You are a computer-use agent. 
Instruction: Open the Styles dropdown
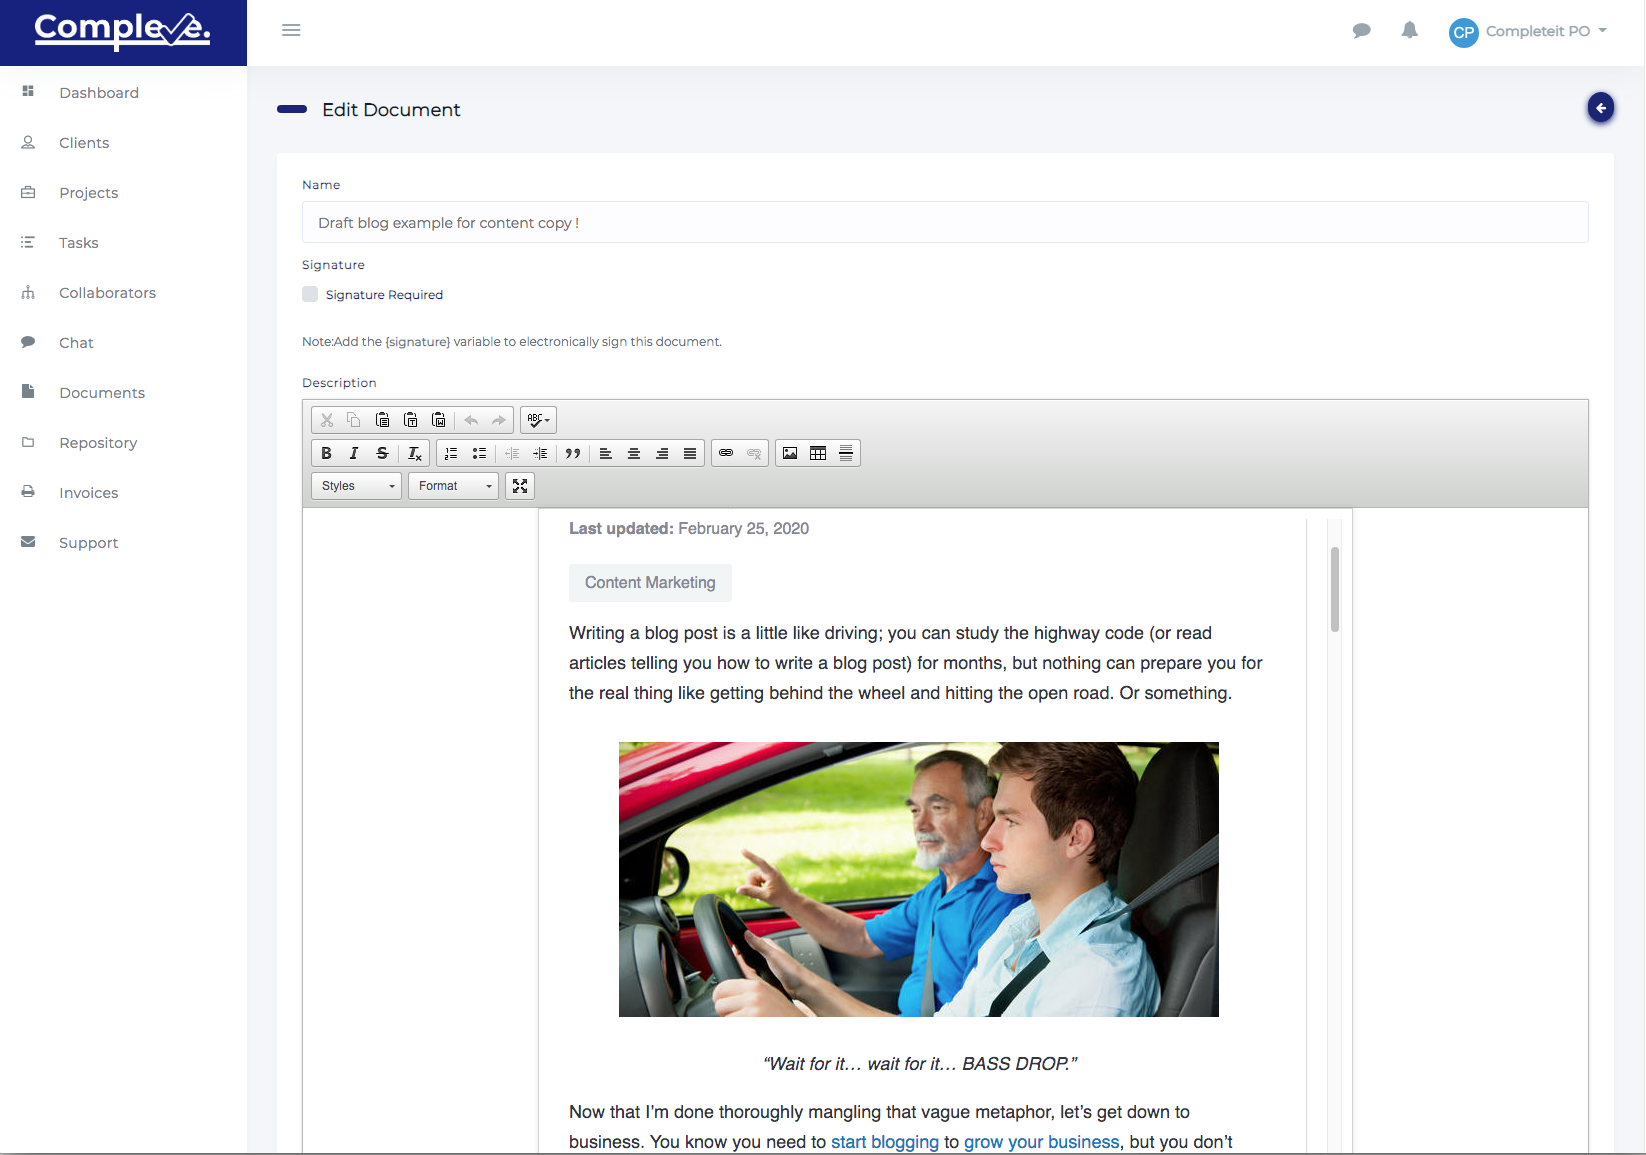[x=357, y=486]
